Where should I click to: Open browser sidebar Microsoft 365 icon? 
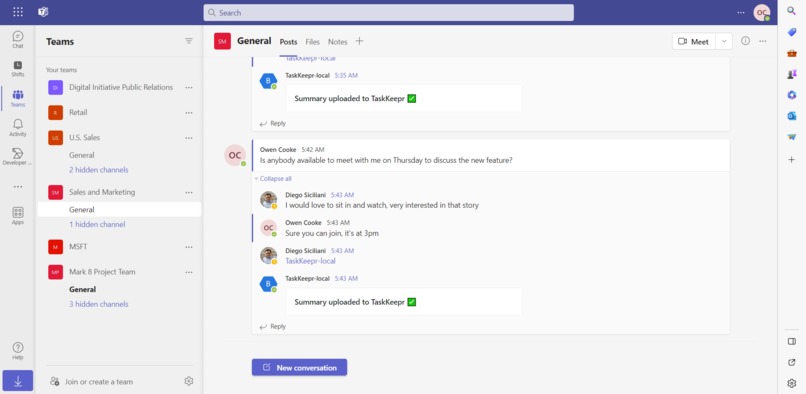pyautogui.click(x=792, y=95)
